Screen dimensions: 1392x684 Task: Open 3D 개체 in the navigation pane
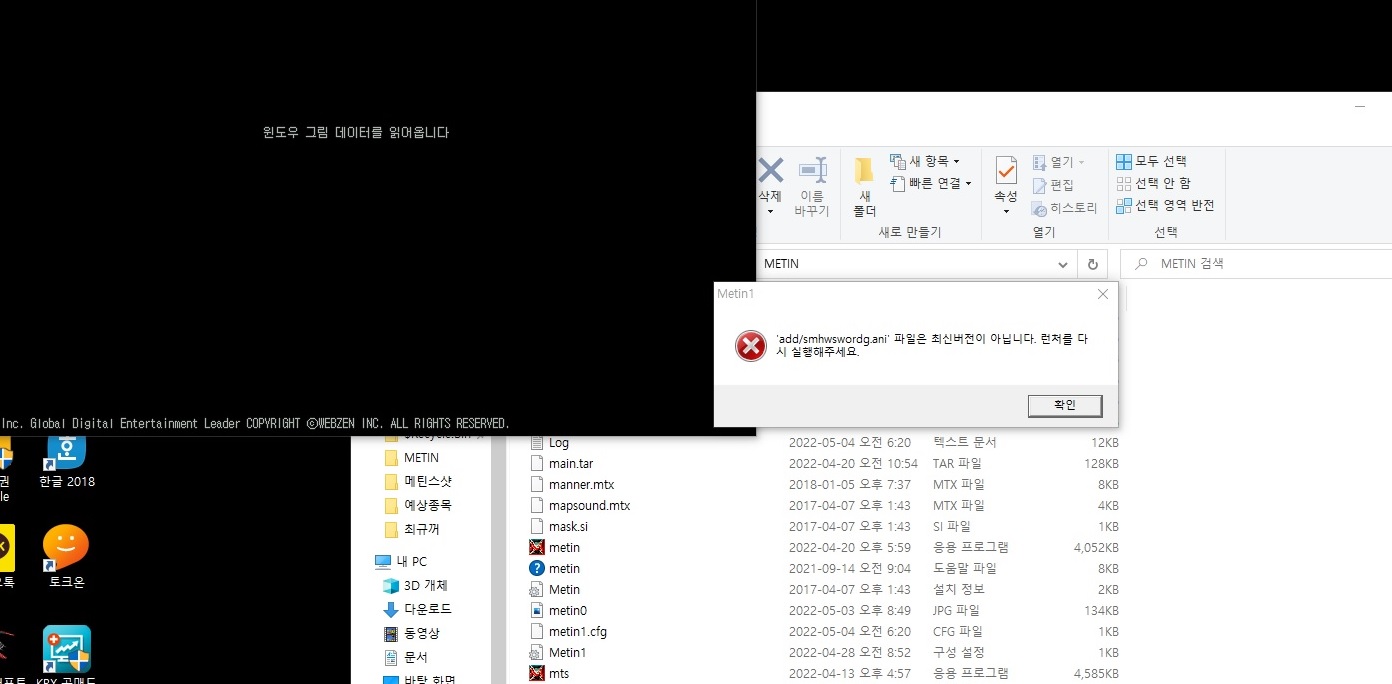coord(426,585)
